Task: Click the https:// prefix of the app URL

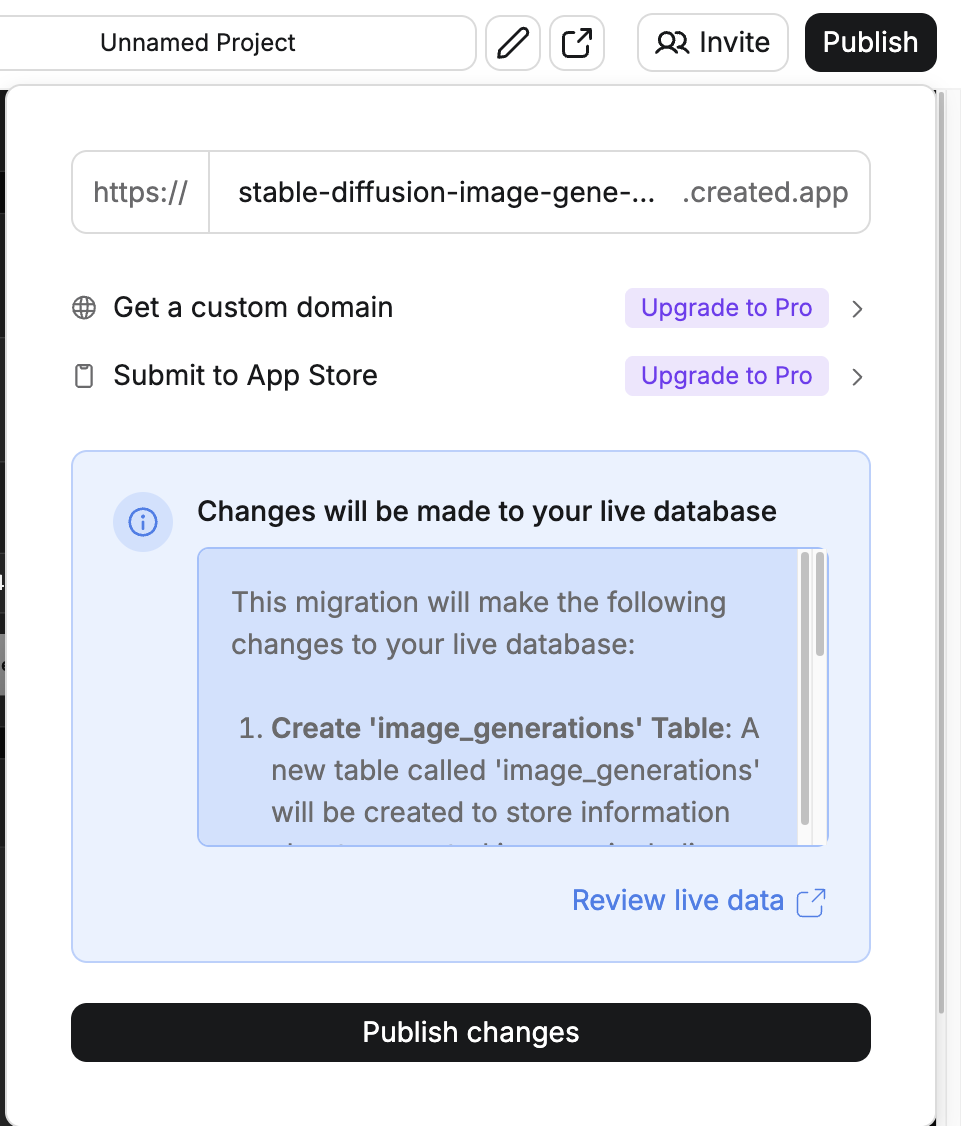Action: pyautogui.click(x=140, y=192)
